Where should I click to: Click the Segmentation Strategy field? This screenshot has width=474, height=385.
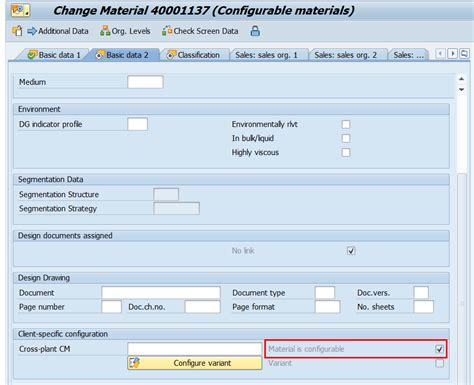[176, 209]
